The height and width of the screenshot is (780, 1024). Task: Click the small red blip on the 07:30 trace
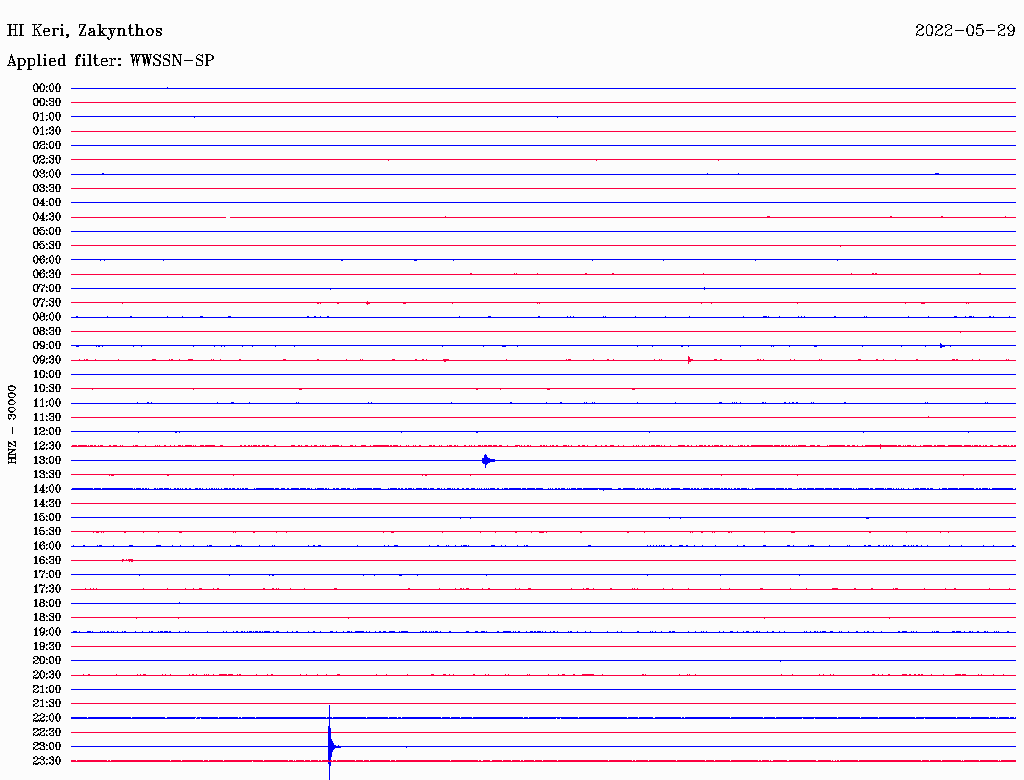(368, 303)
